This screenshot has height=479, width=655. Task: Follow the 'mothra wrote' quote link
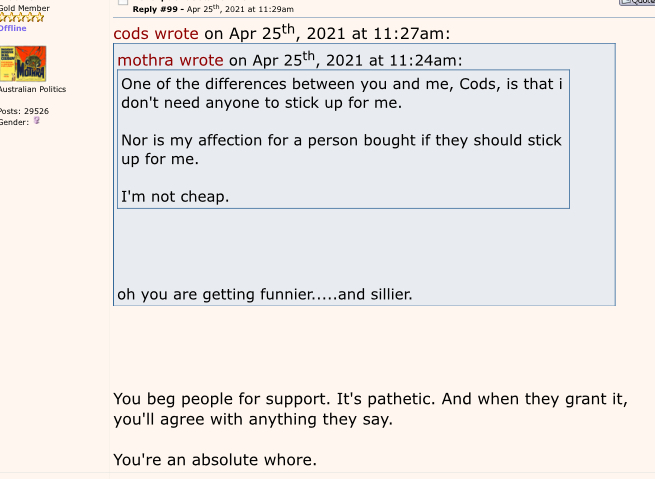[x=170, y=60]
